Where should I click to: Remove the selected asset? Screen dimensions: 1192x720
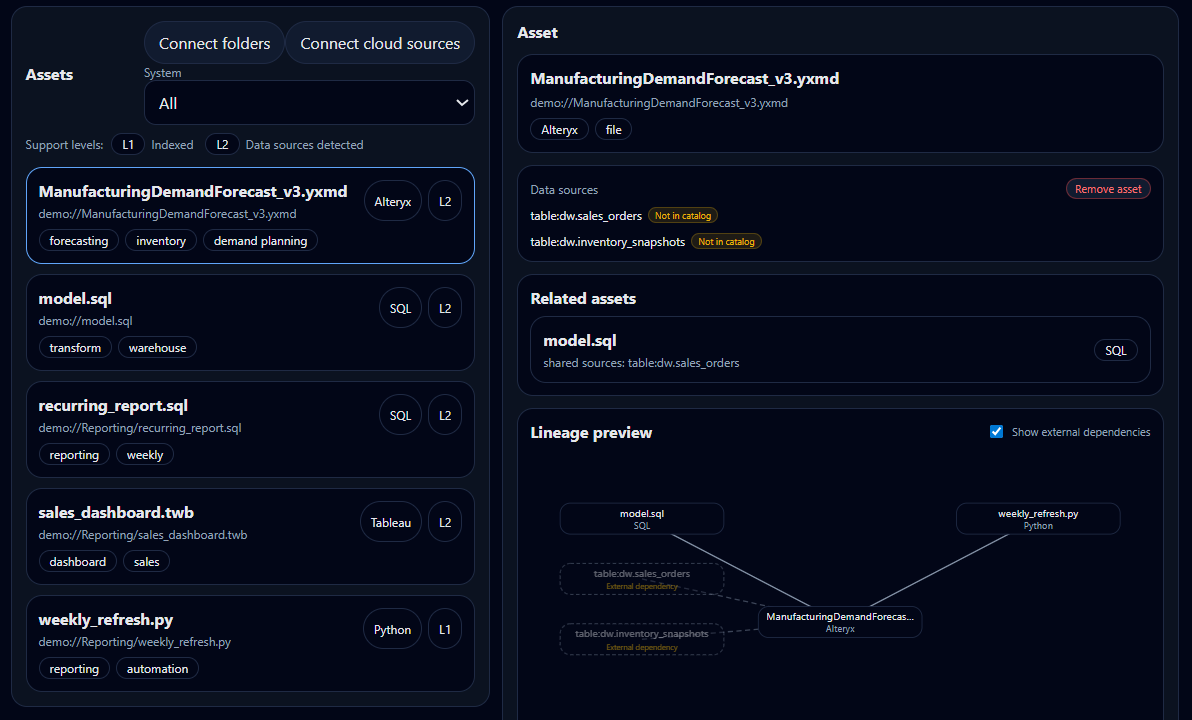coord(1108,189)
